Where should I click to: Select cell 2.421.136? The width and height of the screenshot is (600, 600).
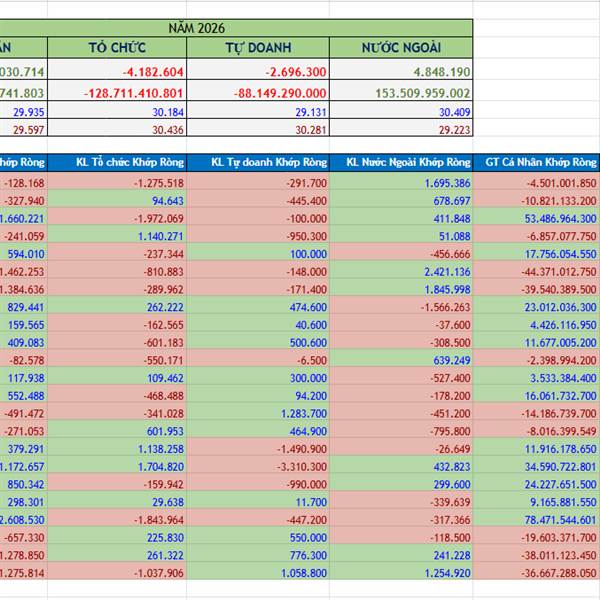[x=401, y=270]
